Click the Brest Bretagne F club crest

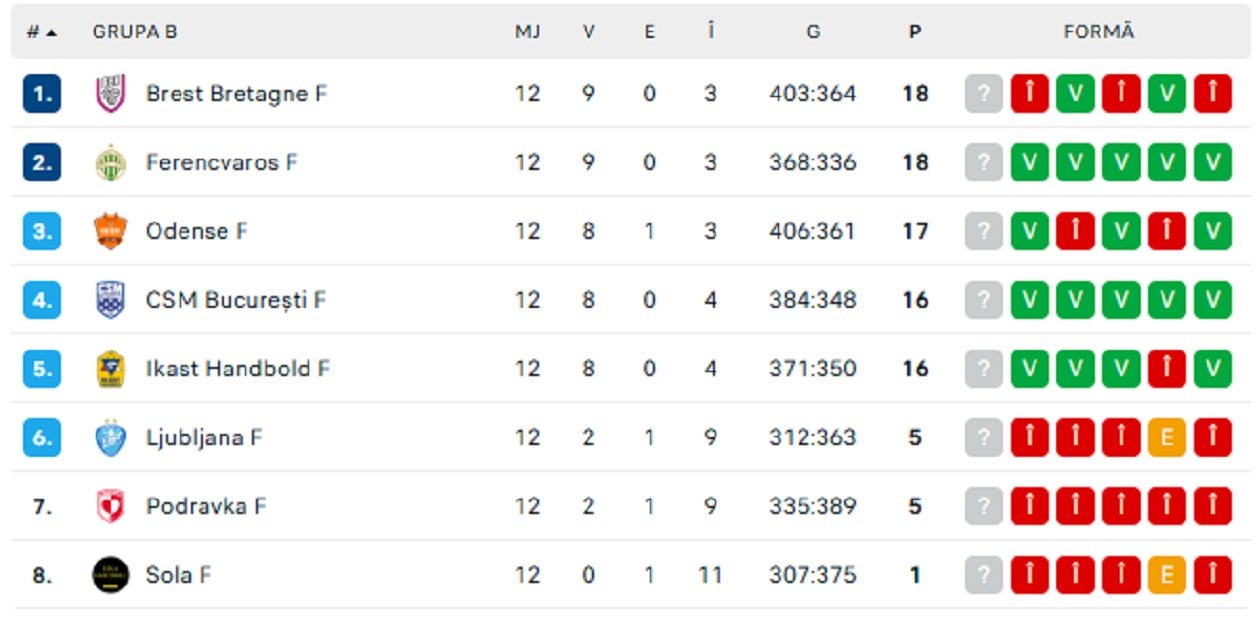point(109,93)
